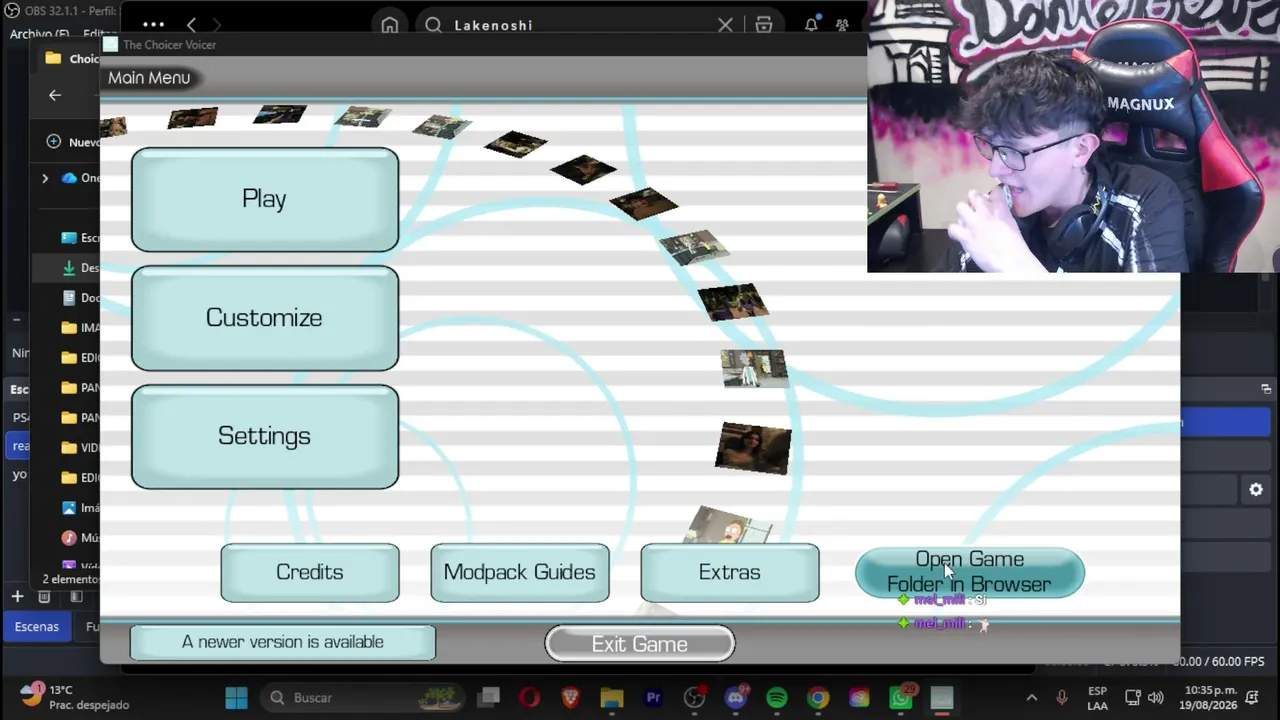Screen dimensions: 1280x720
Task: Click the home icon in the background app
Action: [x=389, y=25]
